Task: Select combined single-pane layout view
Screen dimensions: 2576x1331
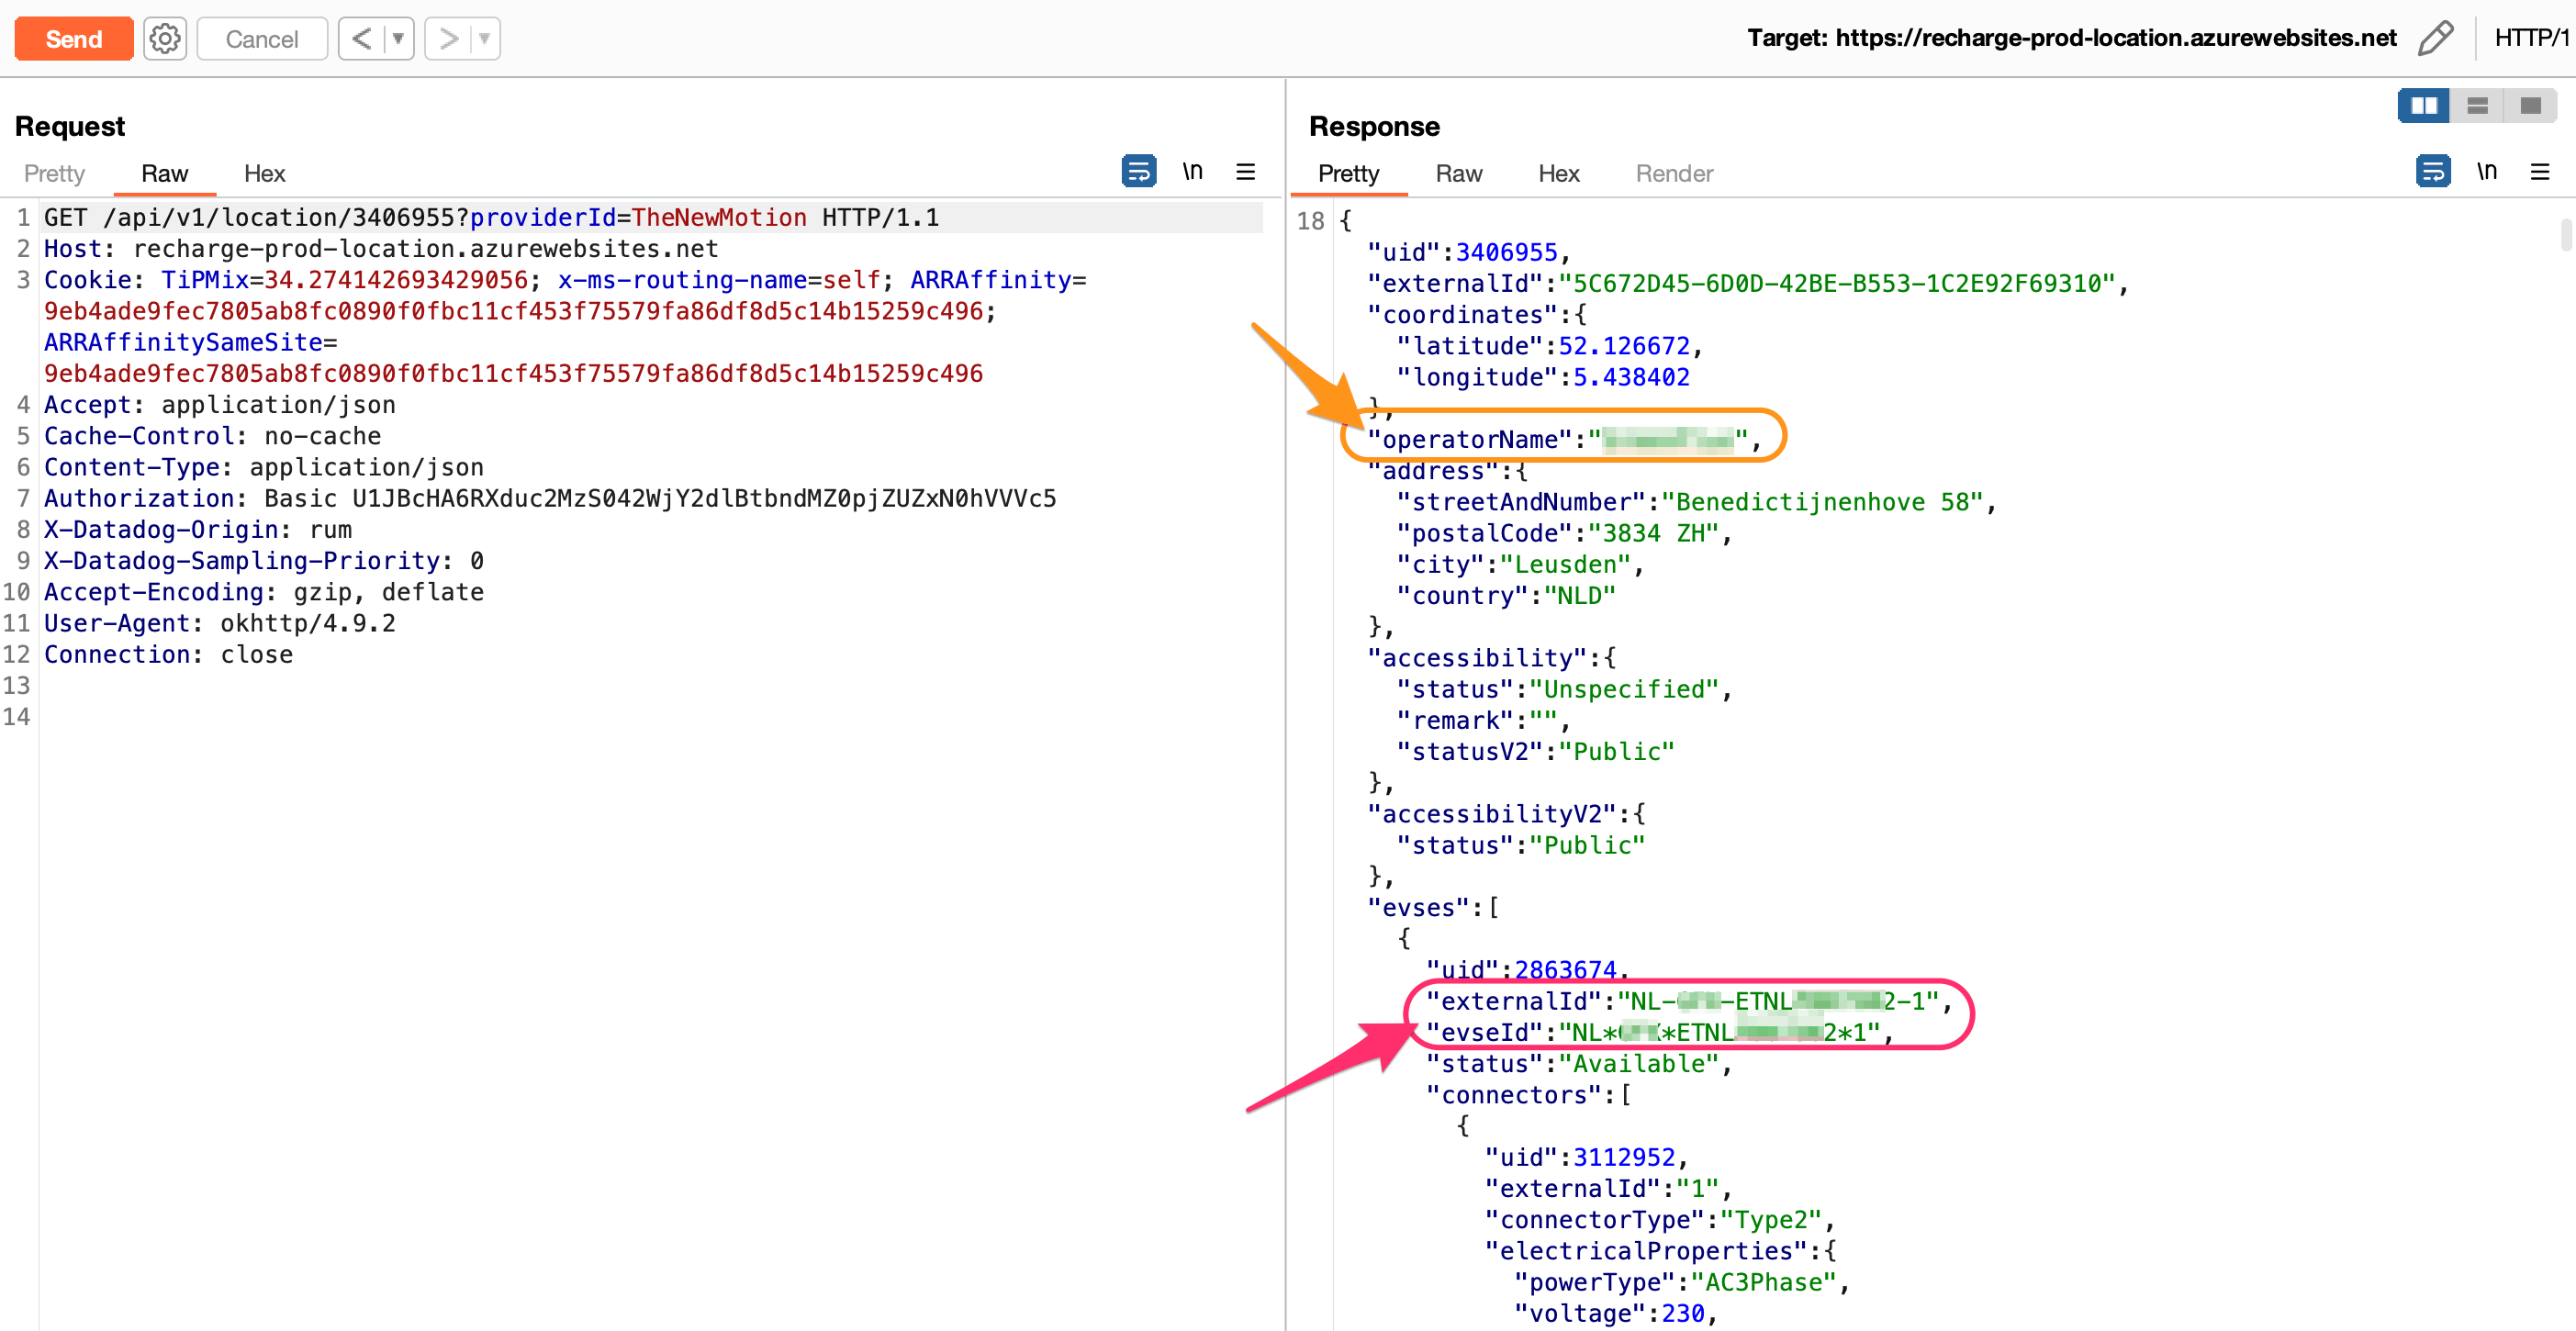Action: pos(2530,105)
